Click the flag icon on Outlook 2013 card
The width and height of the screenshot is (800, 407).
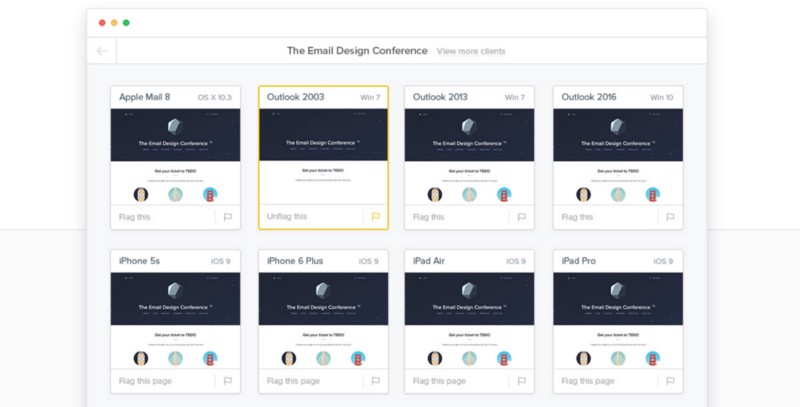pos(523,216)
